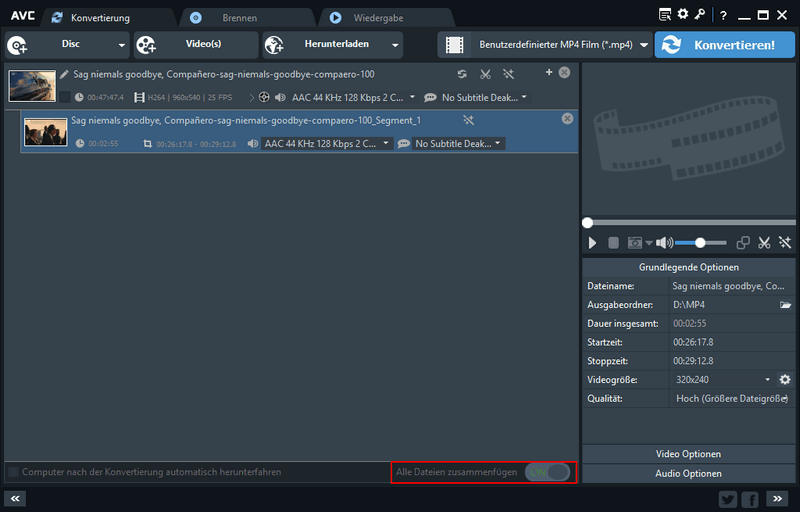Switch to the Konvertierung tab
The width and height of the screenshot is (800, 512).
tap(100, 18)
